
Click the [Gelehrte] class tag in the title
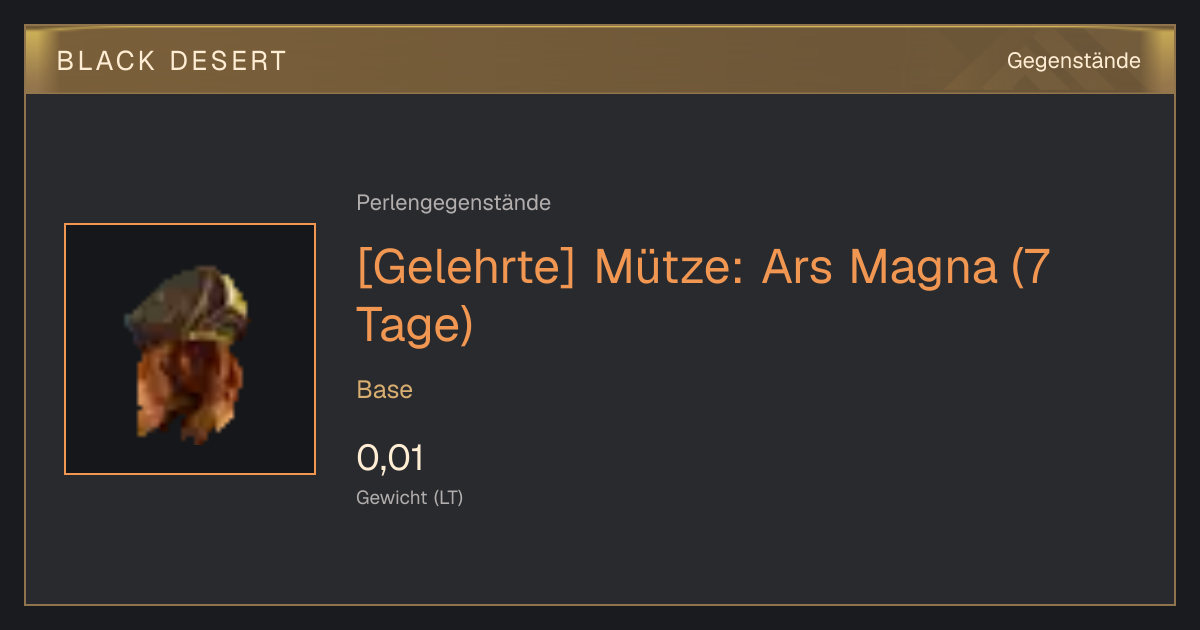[x=465, y=269]
